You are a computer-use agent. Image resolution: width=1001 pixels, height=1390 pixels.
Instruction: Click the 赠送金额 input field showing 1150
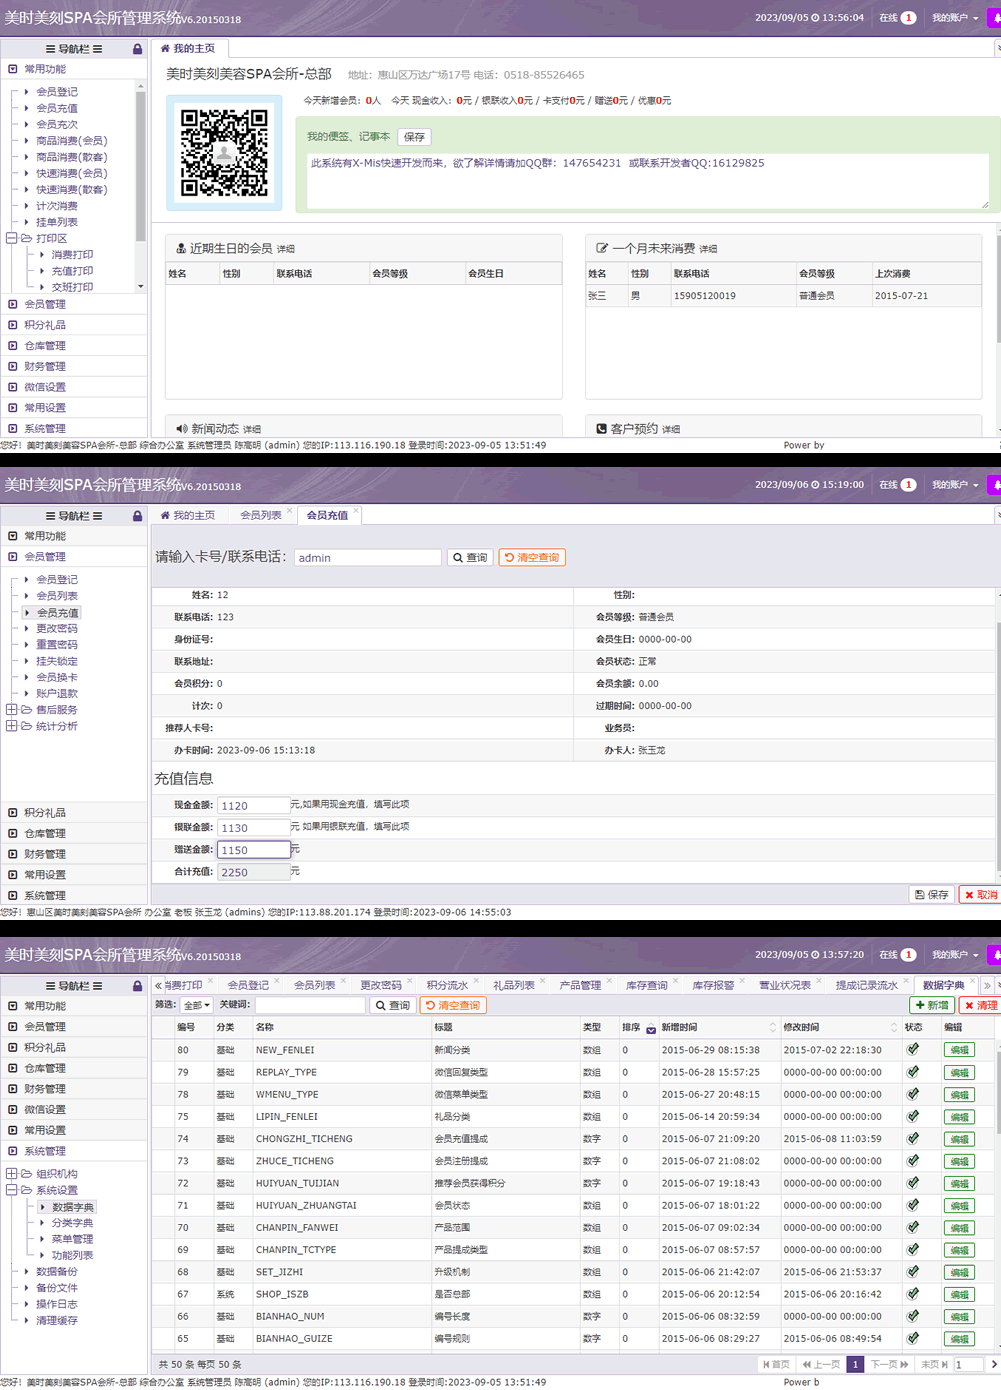pyautogui.click(x=253, y=850)
